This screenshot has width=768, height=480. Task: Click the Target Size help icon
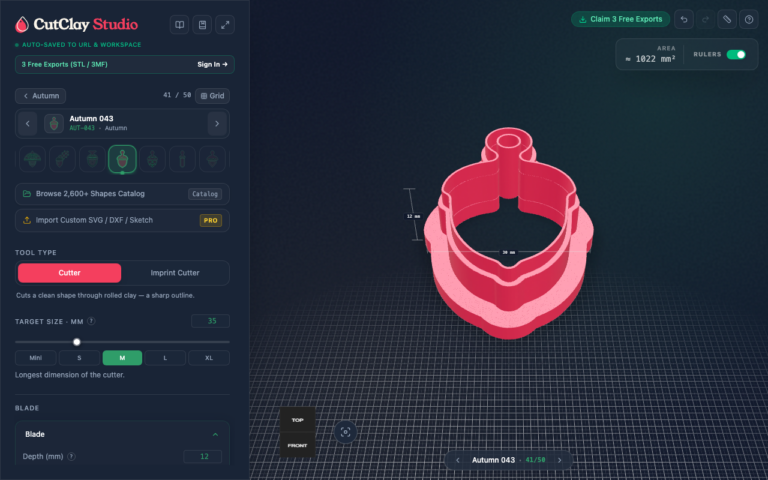coord(91,321)
